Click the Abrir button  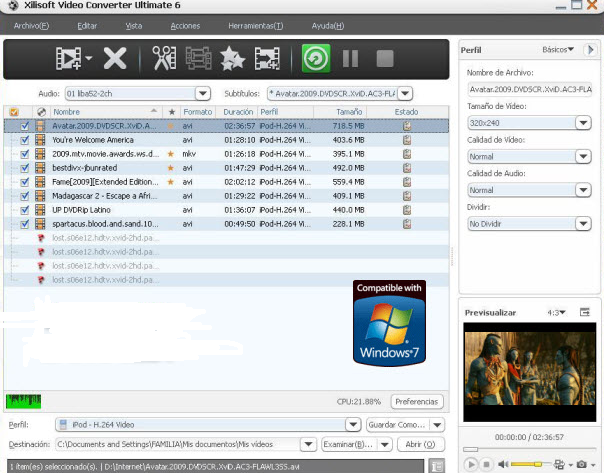(420, 444)
